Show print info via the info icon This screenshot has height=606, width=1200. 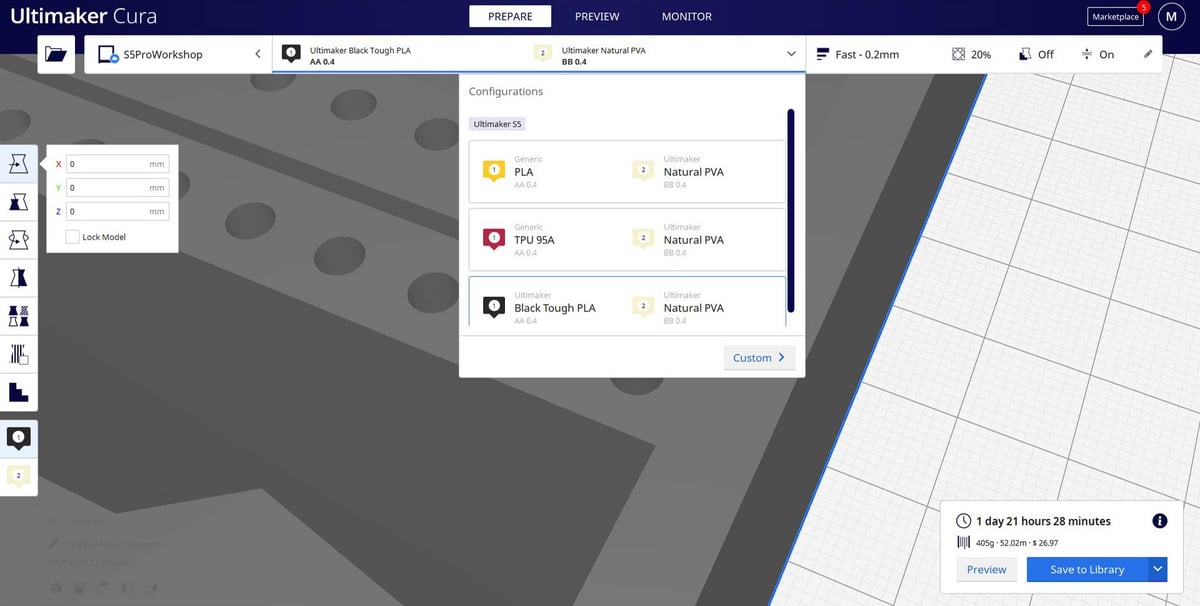coord(1160,521)
